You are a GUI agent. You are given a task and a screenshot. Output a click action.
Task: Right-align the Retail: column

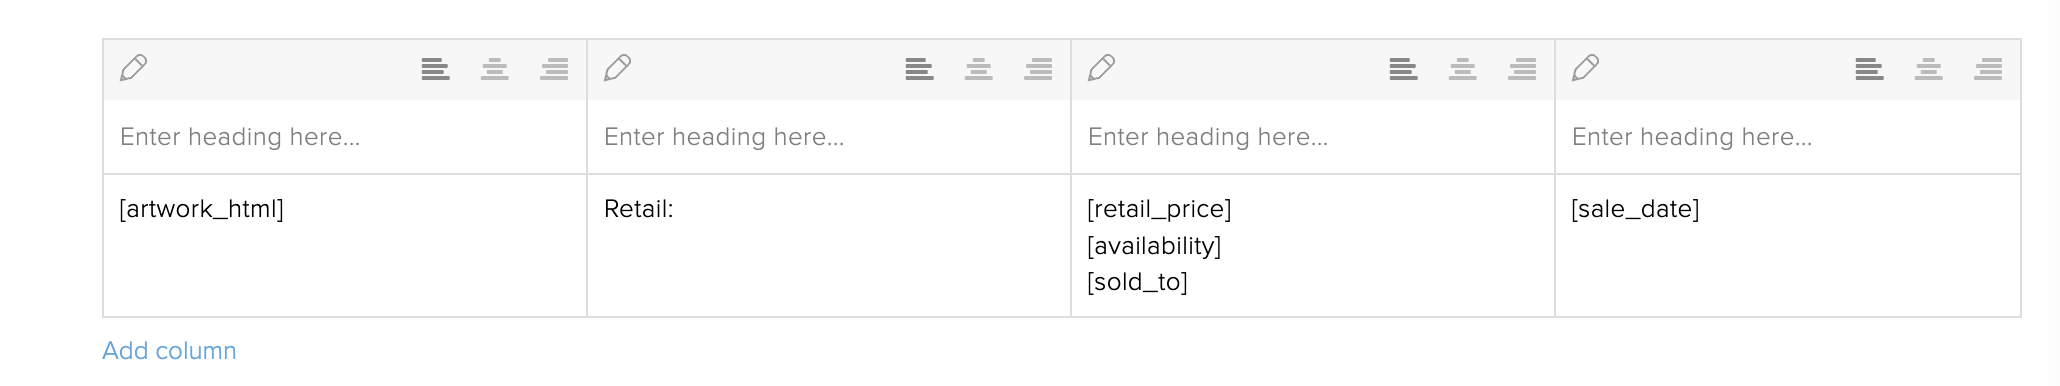[1038, 69]
